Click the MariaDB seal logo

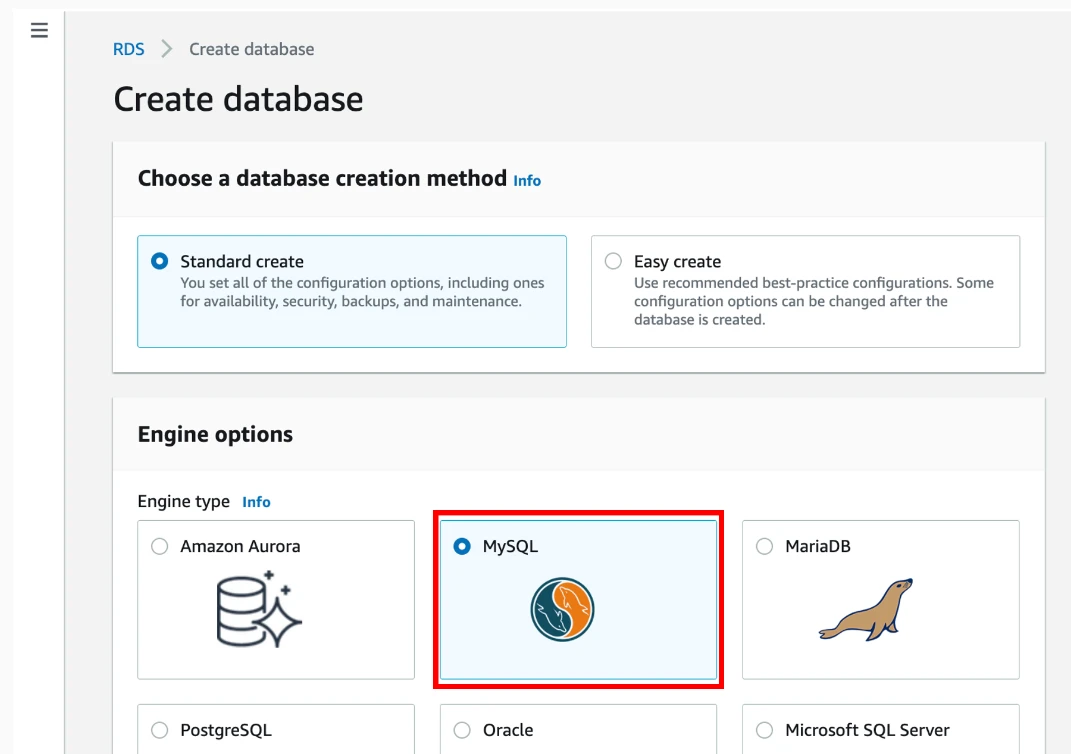point(866,610)
